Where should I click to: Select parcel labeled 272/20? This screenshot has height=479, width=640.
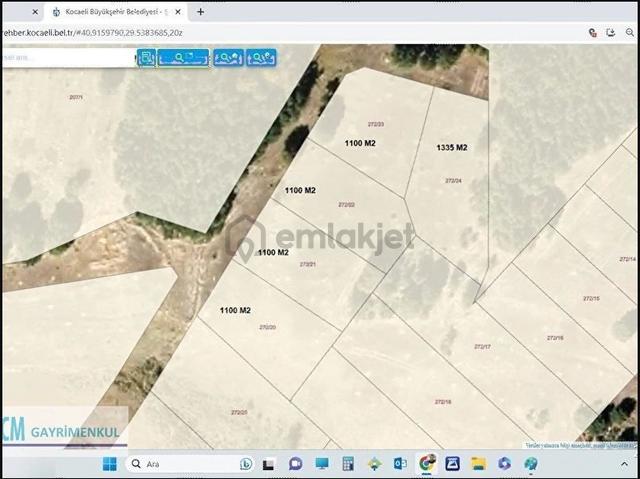pos(268,327)
